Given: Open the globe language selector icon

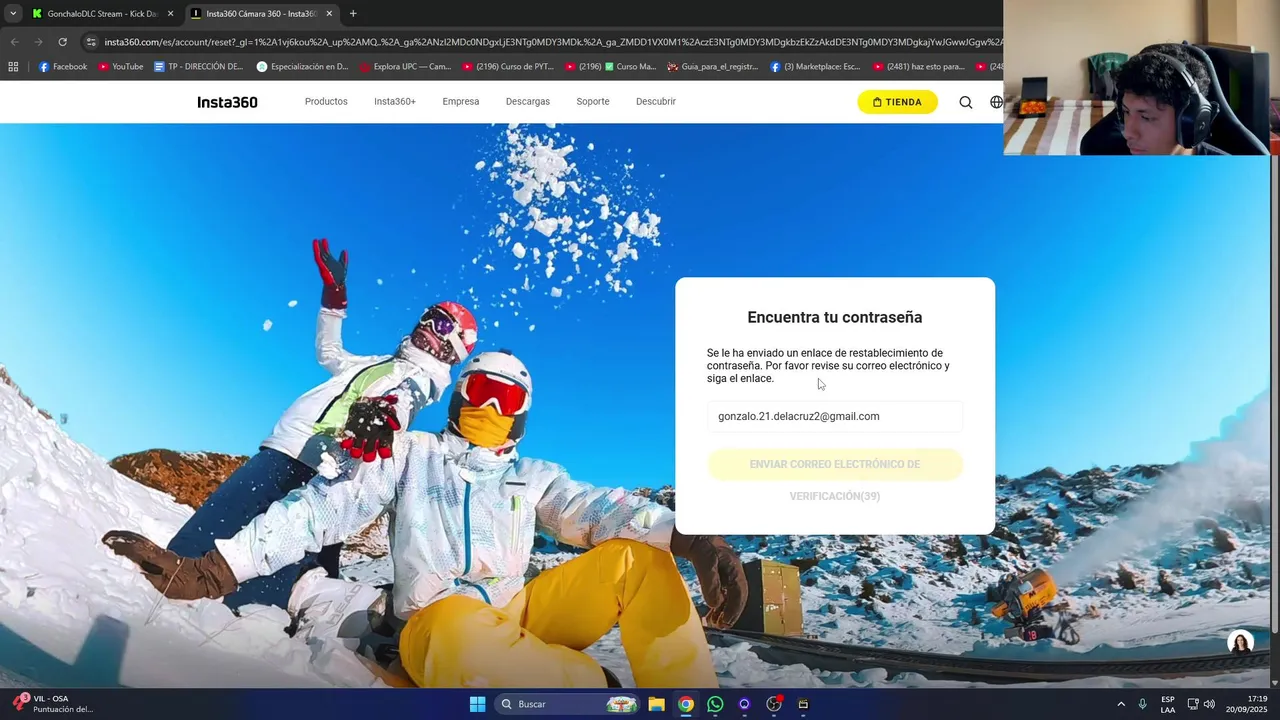Looking at the screenshot, I should click(996, 102).
